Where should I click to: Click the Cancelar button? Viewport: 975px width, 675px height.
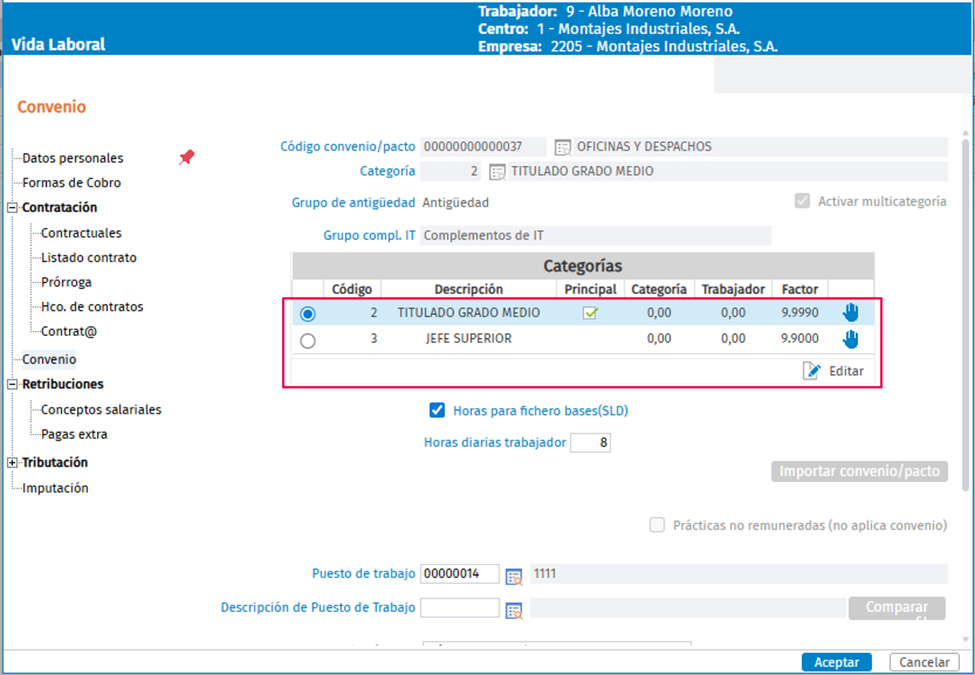point(924,663)
